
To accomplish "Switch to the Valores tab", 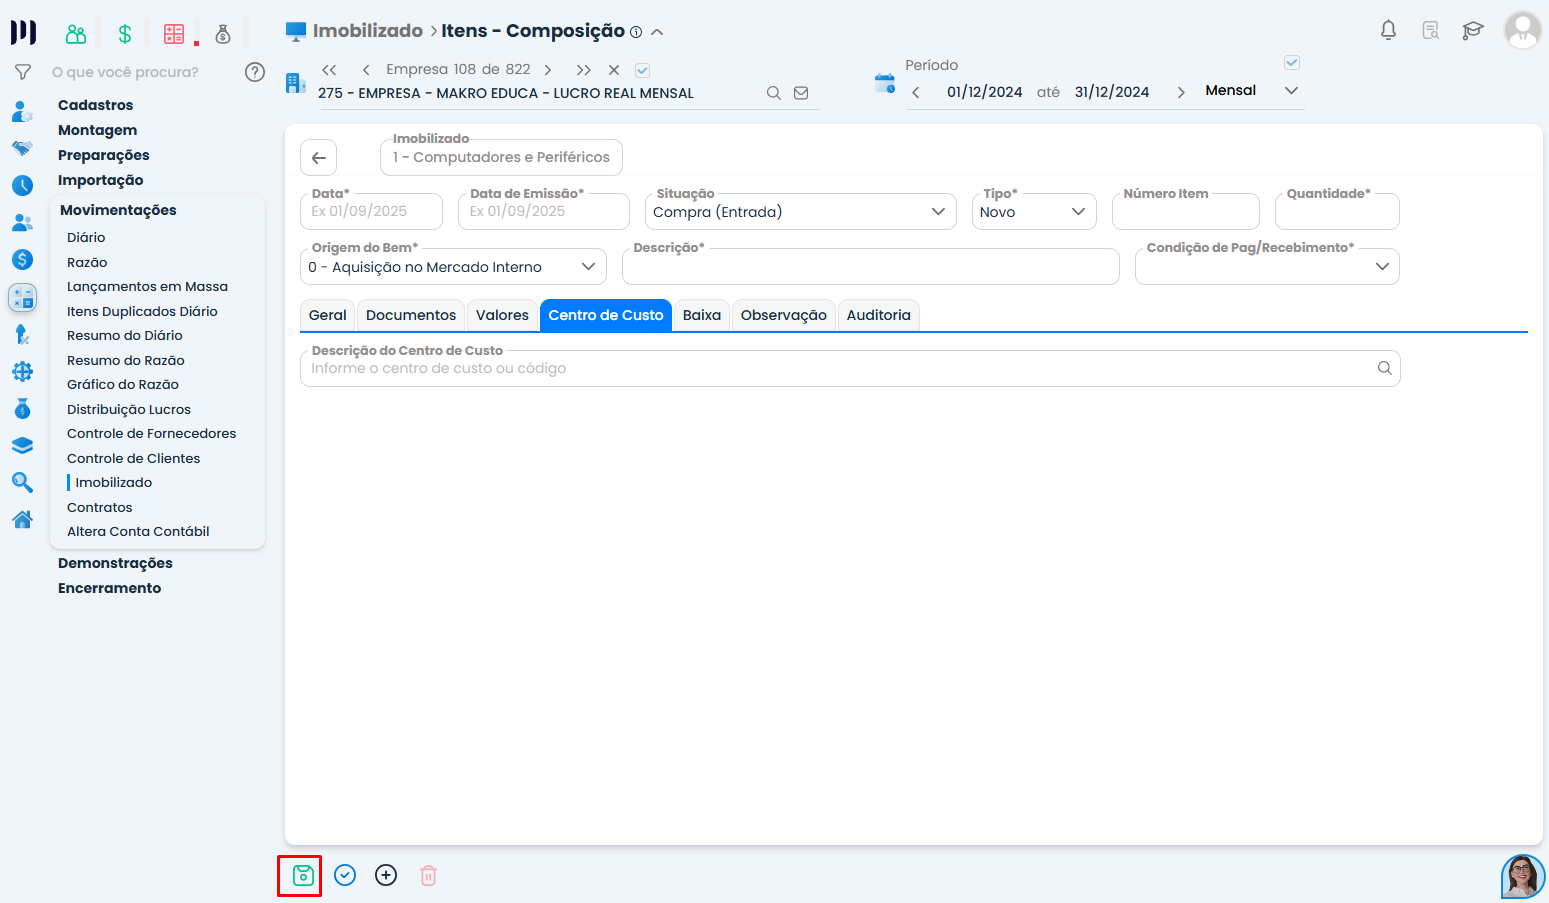I will click(502, 315).
